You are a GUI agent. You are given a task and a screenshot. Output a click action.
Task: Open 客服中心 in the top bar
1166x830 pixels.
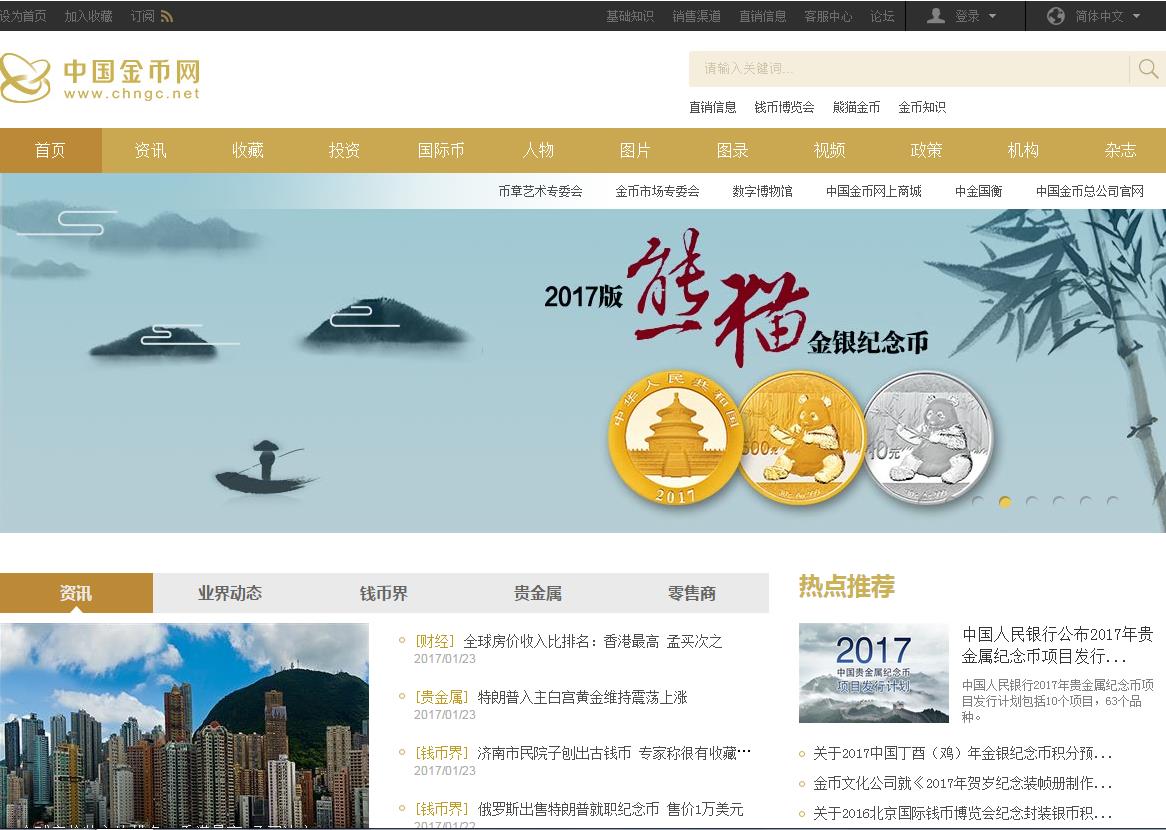(828, 16)
